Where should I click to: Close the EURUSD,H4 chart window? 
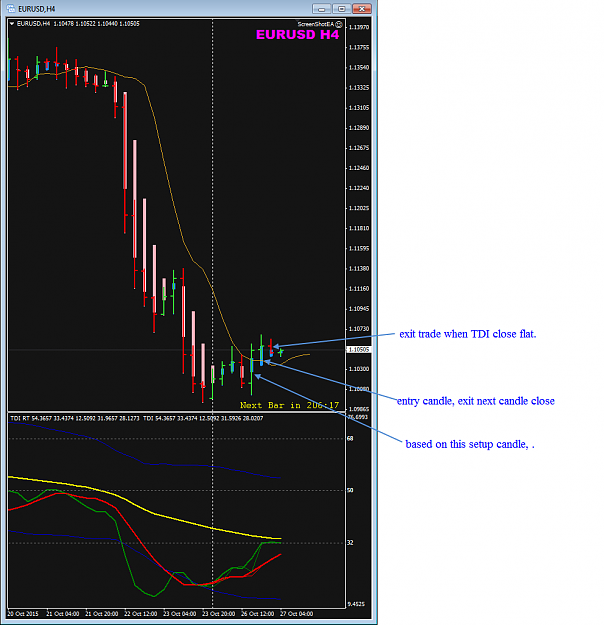point(362,8)
